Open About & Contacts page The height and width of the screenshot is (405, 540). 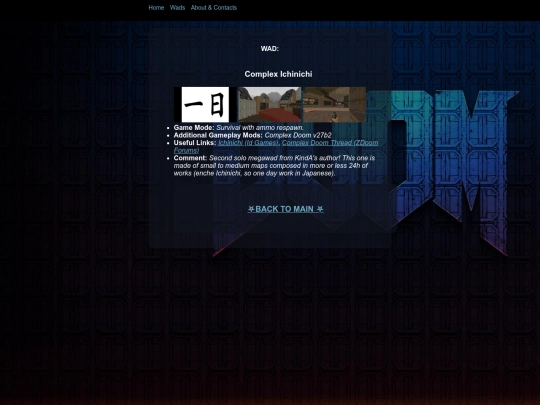click(x=214, y=8)
